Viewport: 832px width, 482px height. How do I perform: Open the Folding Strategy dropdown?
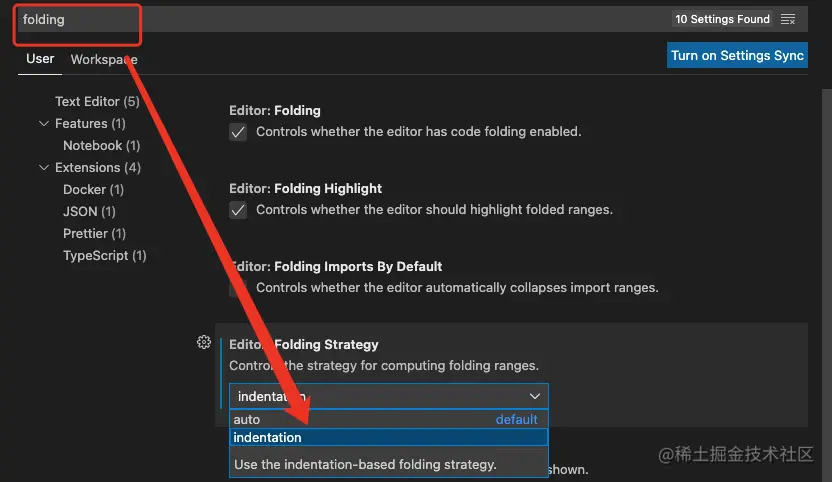[x=388, y=396]
